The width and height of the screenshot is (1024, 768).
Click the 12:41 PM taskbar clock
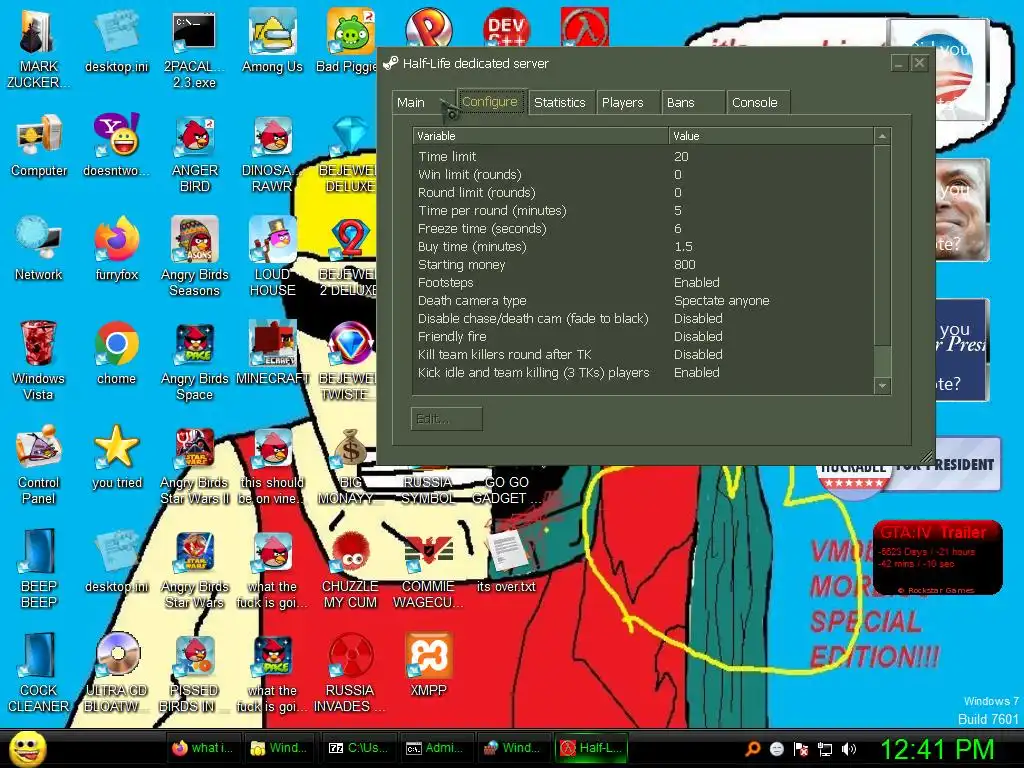(937, 749)
